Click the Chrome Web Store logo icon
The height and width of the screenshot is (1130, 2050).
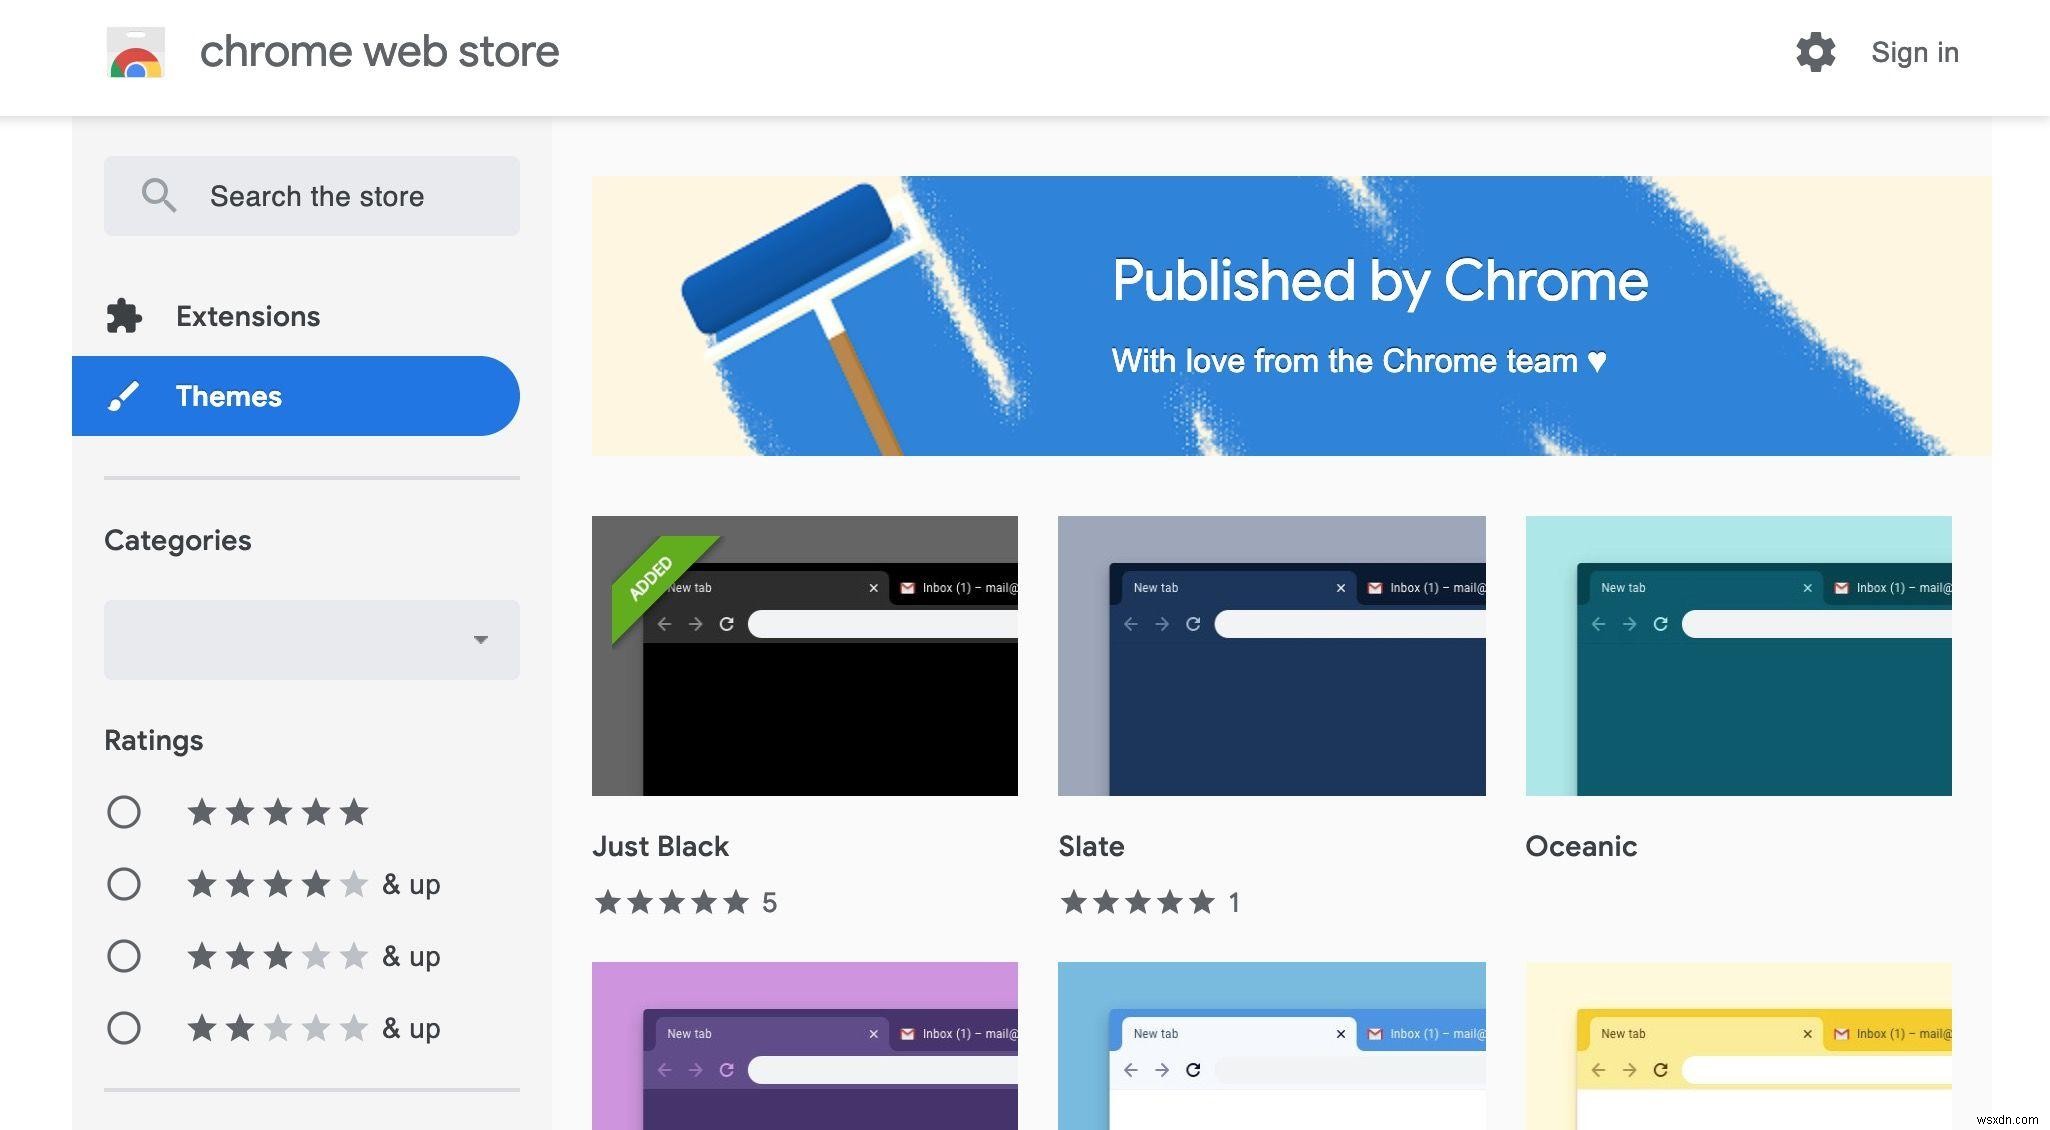click(x=134, y=51)
